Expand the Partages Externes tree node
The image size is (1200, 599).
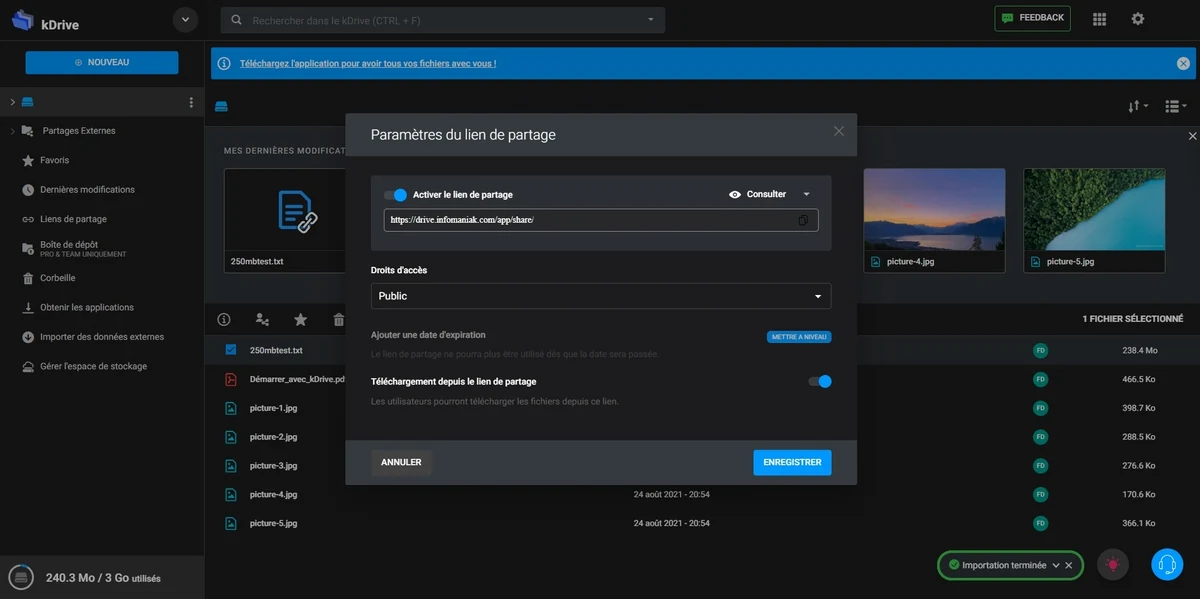click(x=12, y=131)
